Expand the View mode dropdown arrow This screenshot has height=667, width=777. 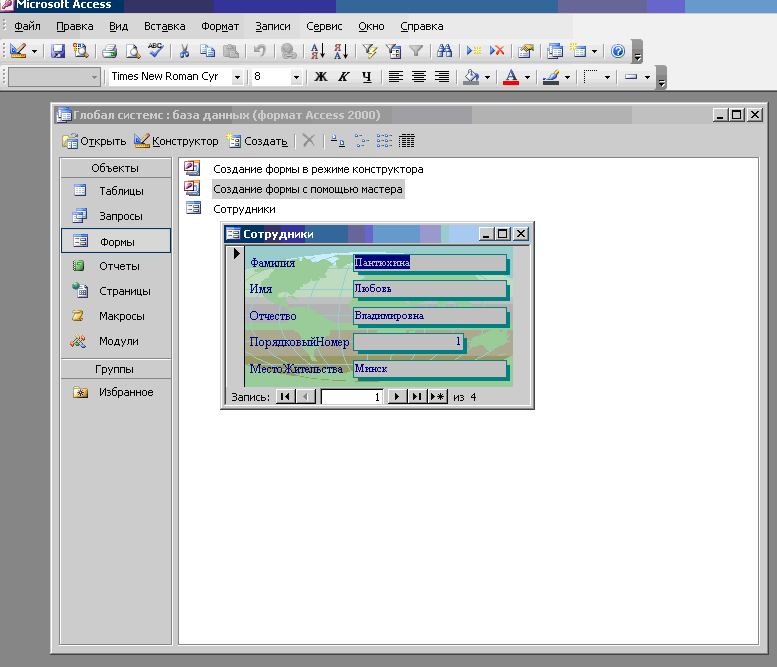[x=34, y=51]
